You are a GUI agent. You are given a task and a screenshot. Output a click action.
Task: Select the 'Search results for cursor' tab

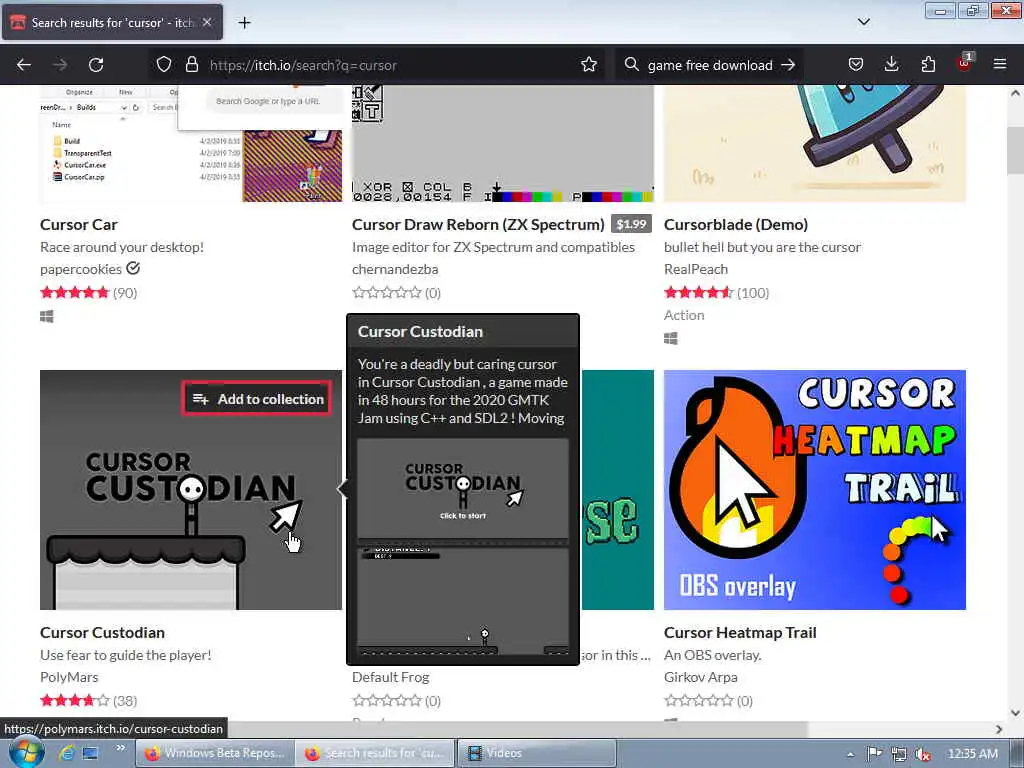coord(112,23)
